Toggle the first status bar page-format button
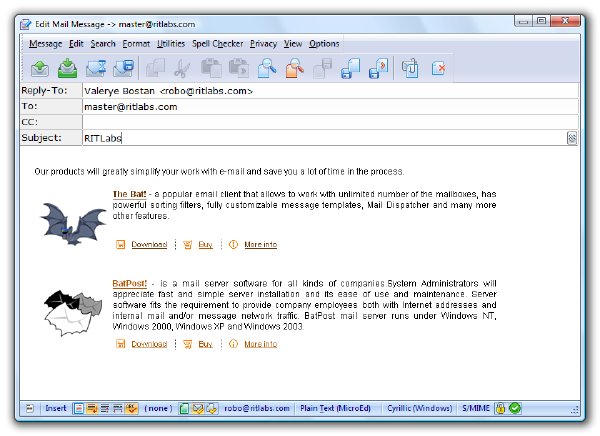 tap(78, 408)
